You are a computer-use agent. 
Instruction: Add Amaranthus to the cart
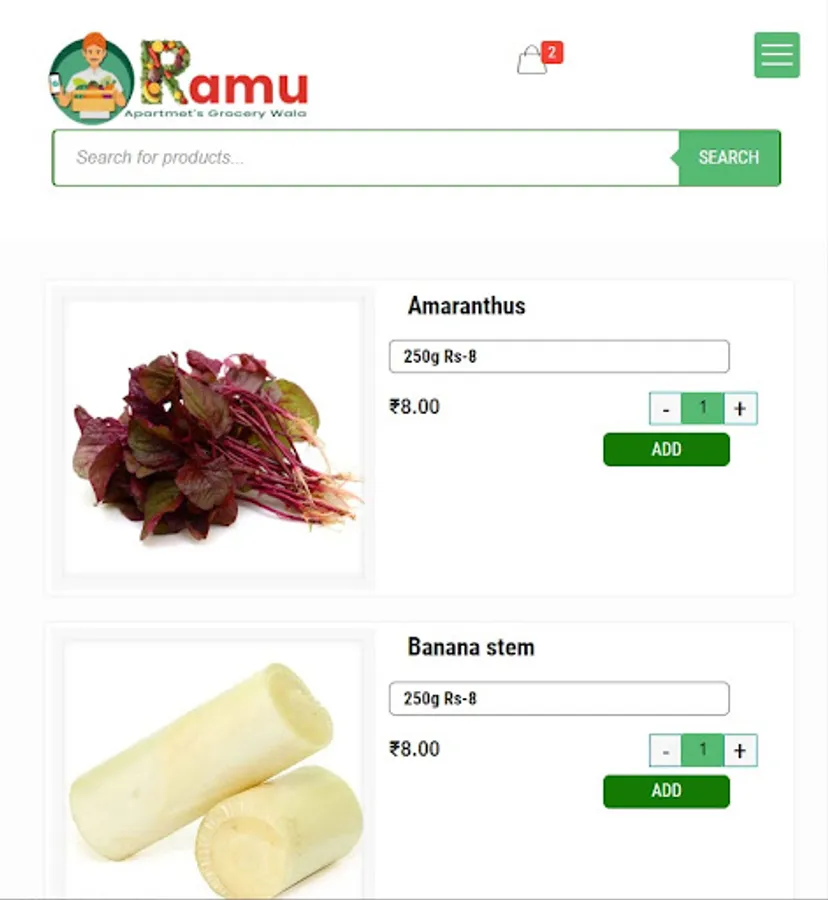pos(666,449)
